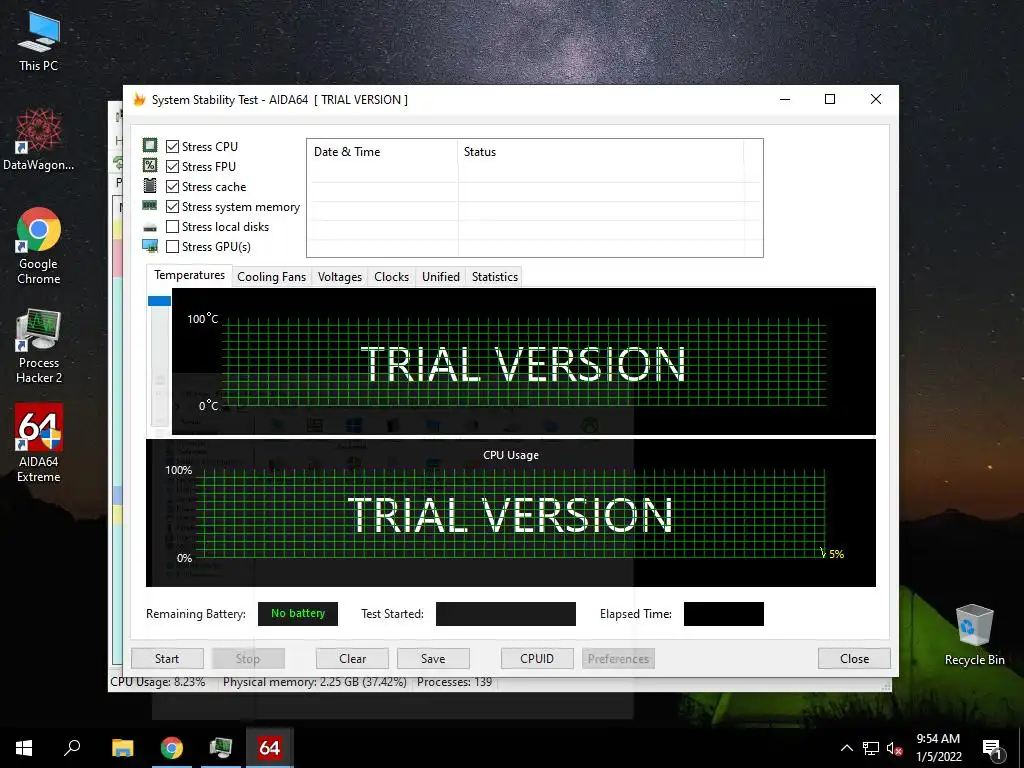1024x768 pixels.
Task: Open the Unified tab
Action: coord(441,277)
